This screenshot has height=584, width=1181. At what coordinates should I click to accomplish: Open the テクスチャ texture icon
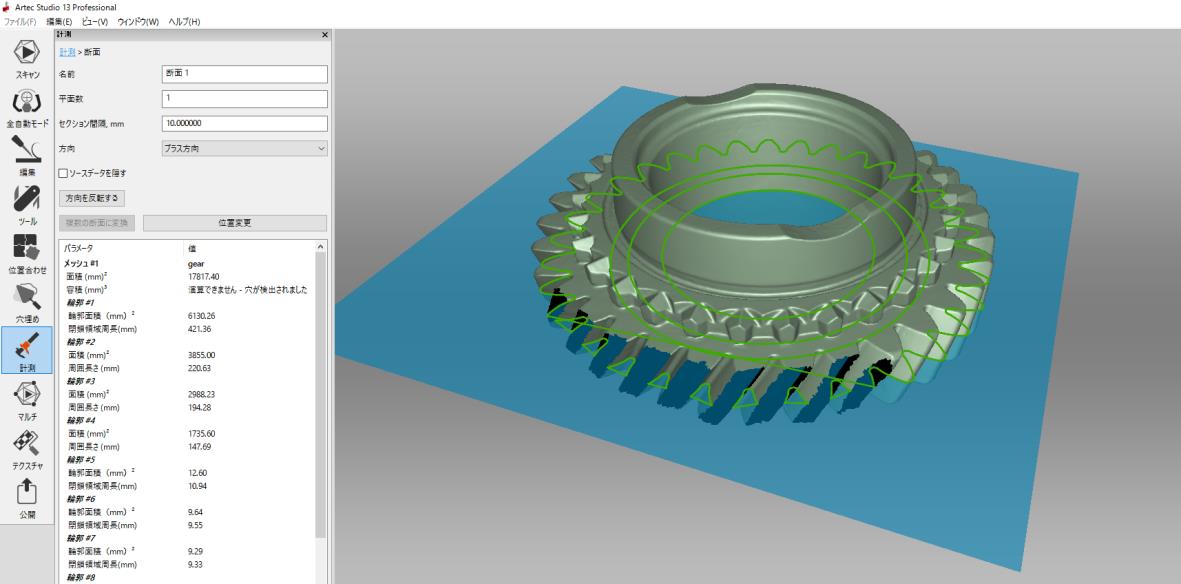pos(27,448)
